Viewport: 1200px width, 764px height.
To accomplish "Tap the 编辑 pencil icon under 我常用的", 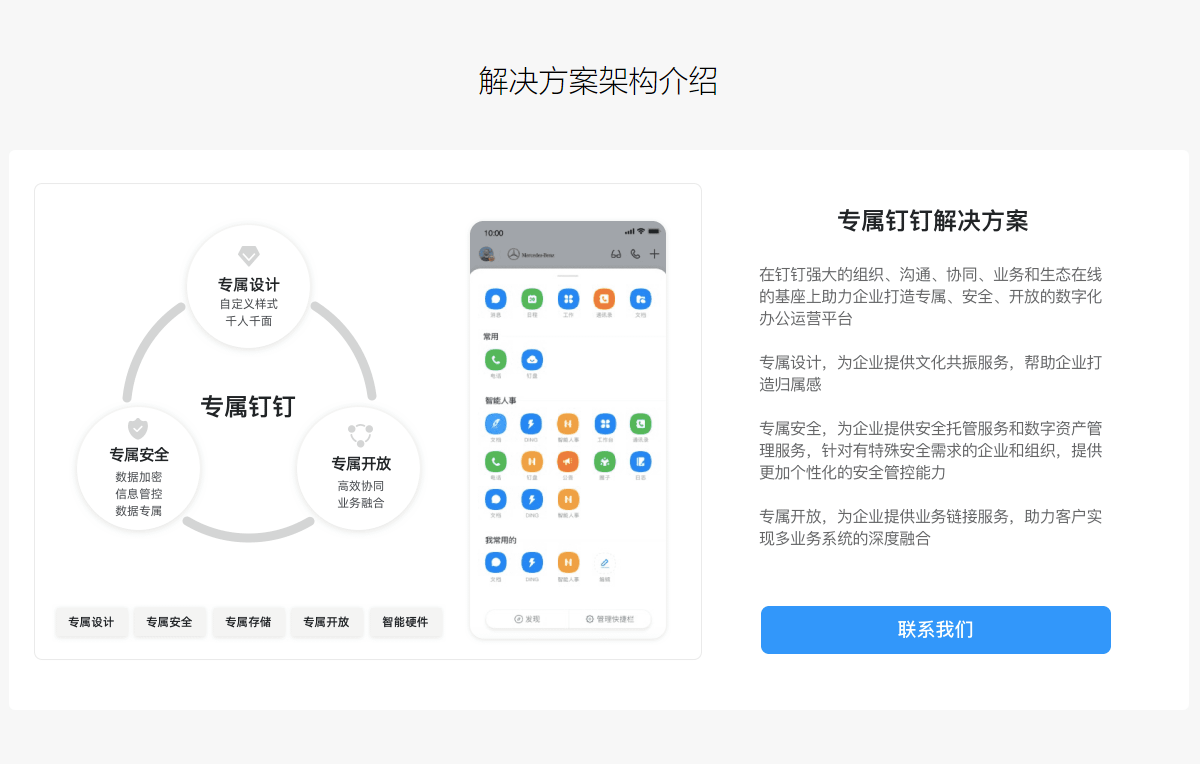I will tap(604, 563).
